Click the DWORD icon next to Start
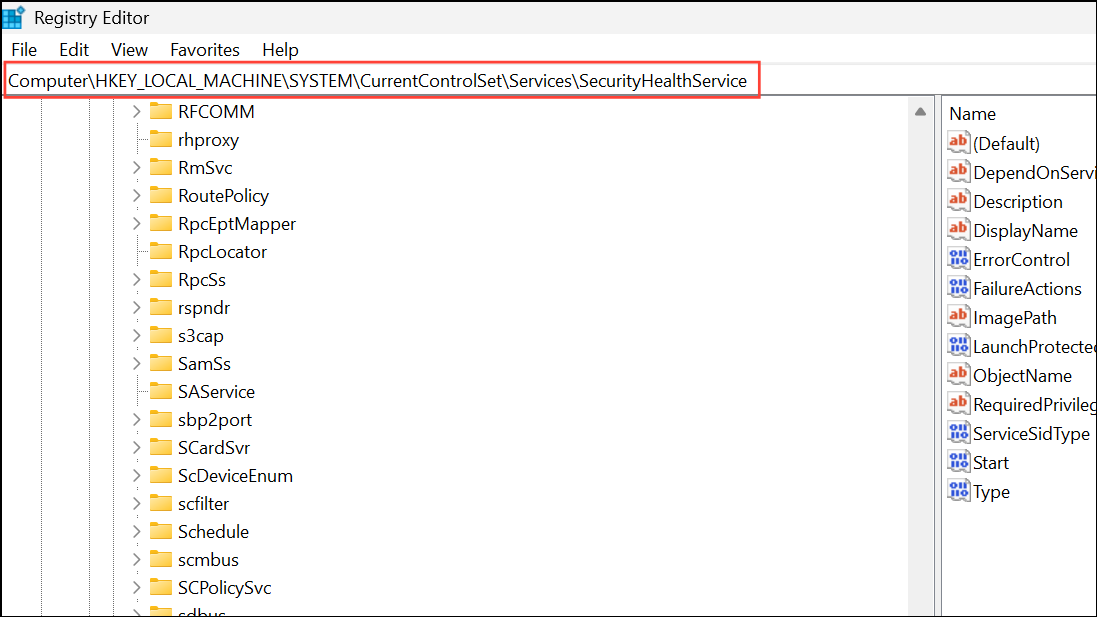1097x617 pixels. [958, 461]
